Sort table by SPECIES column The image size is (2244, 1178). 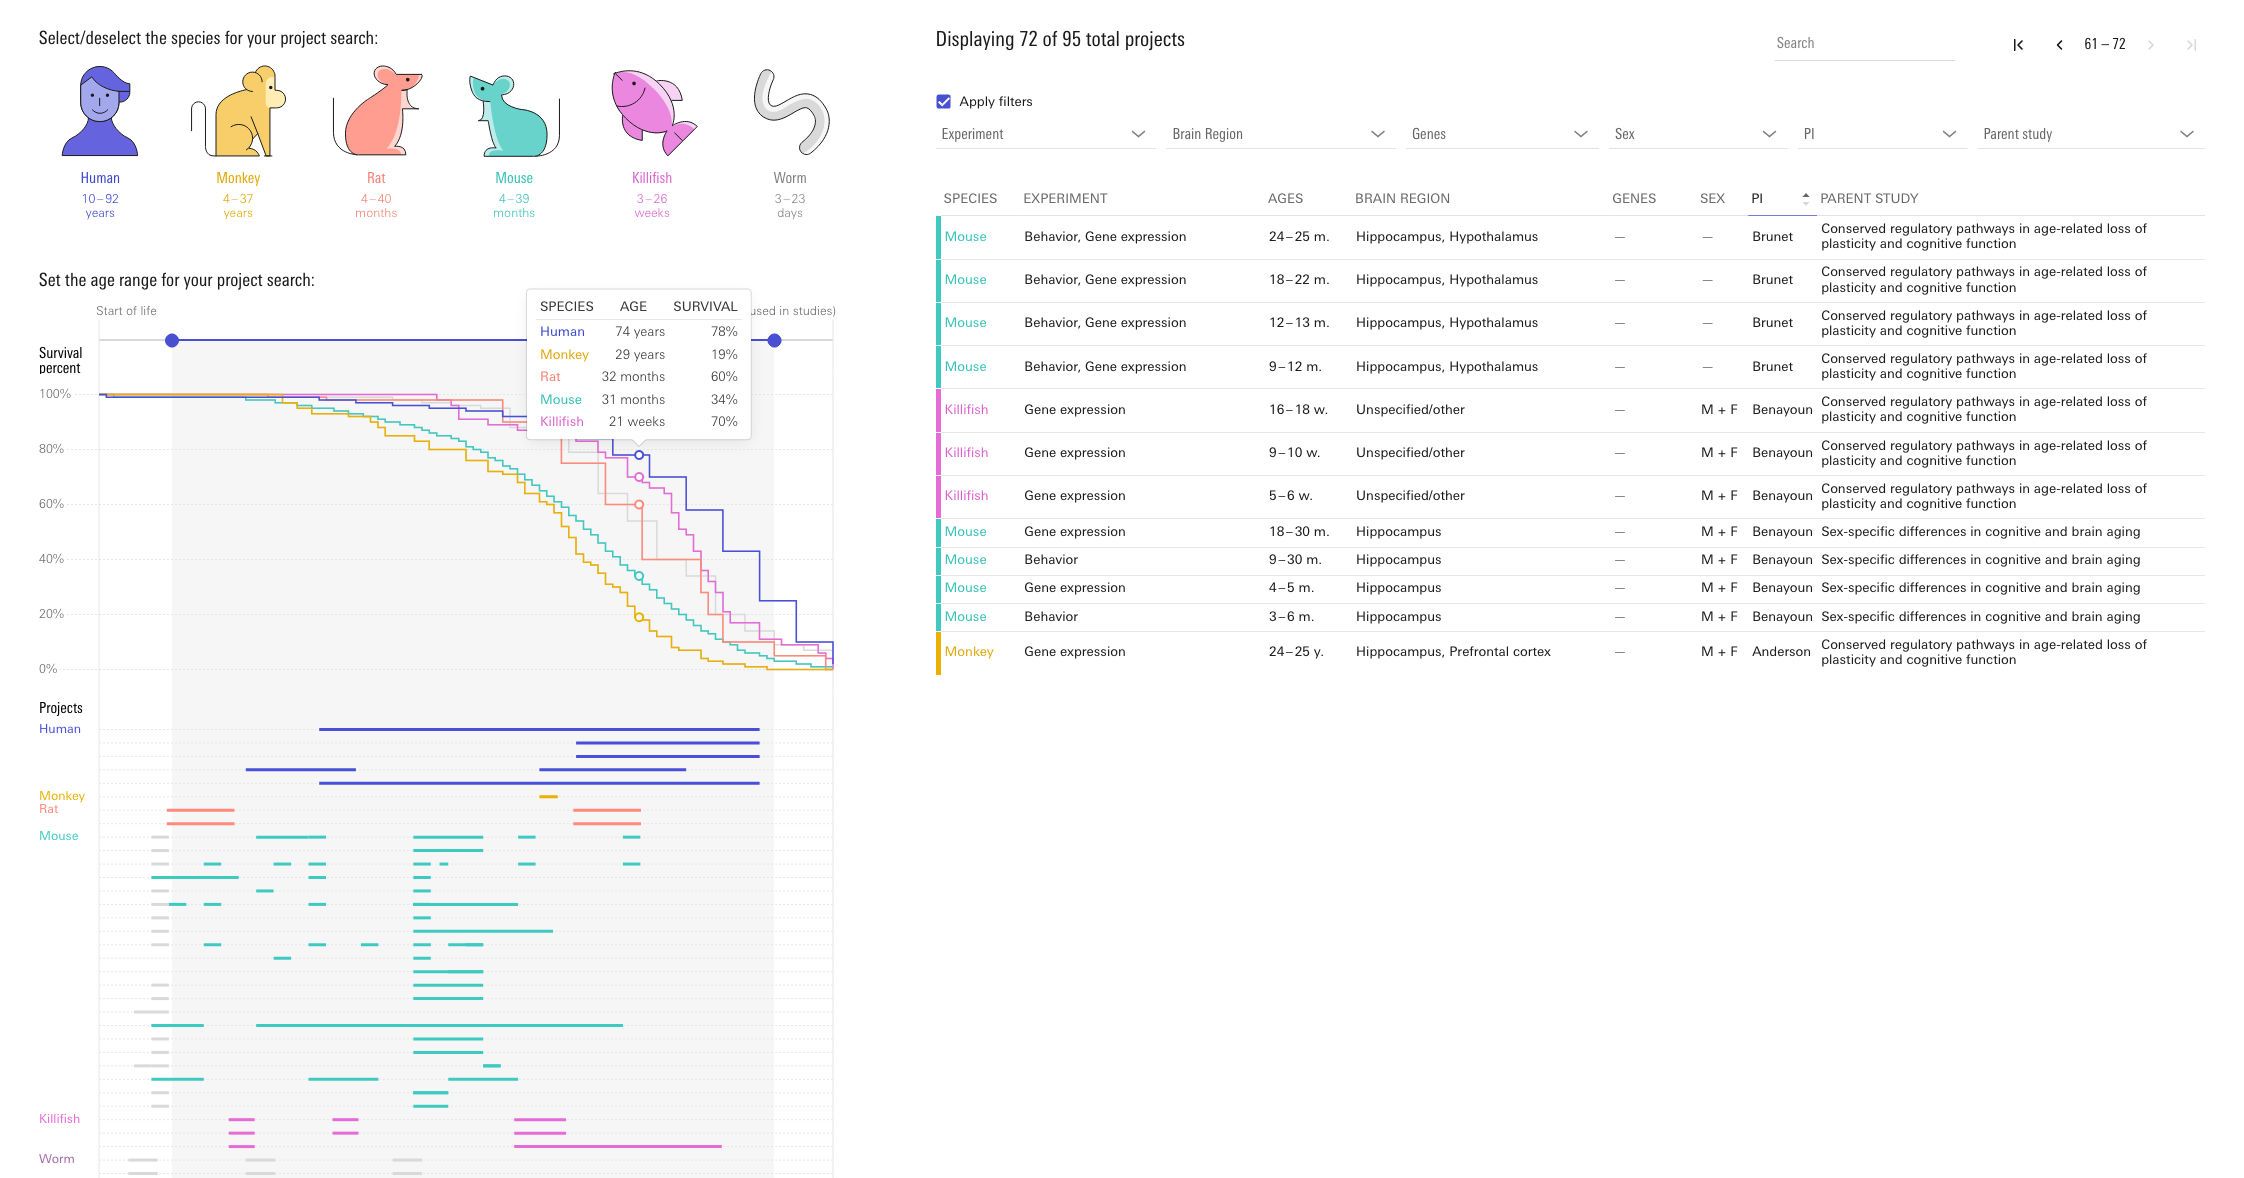point(970,198)
